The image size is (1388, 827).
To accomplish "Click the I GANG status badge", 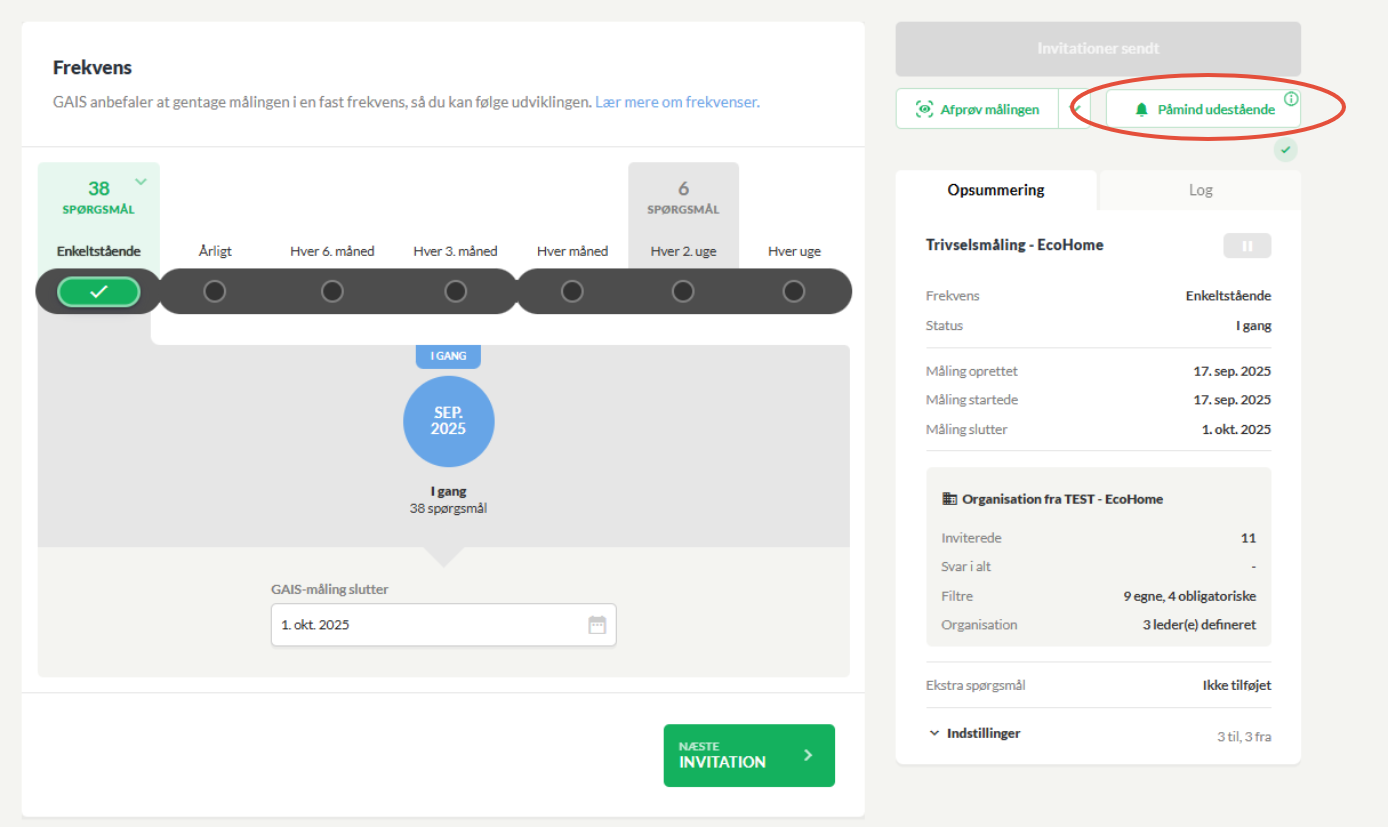I will pos(448,356).
